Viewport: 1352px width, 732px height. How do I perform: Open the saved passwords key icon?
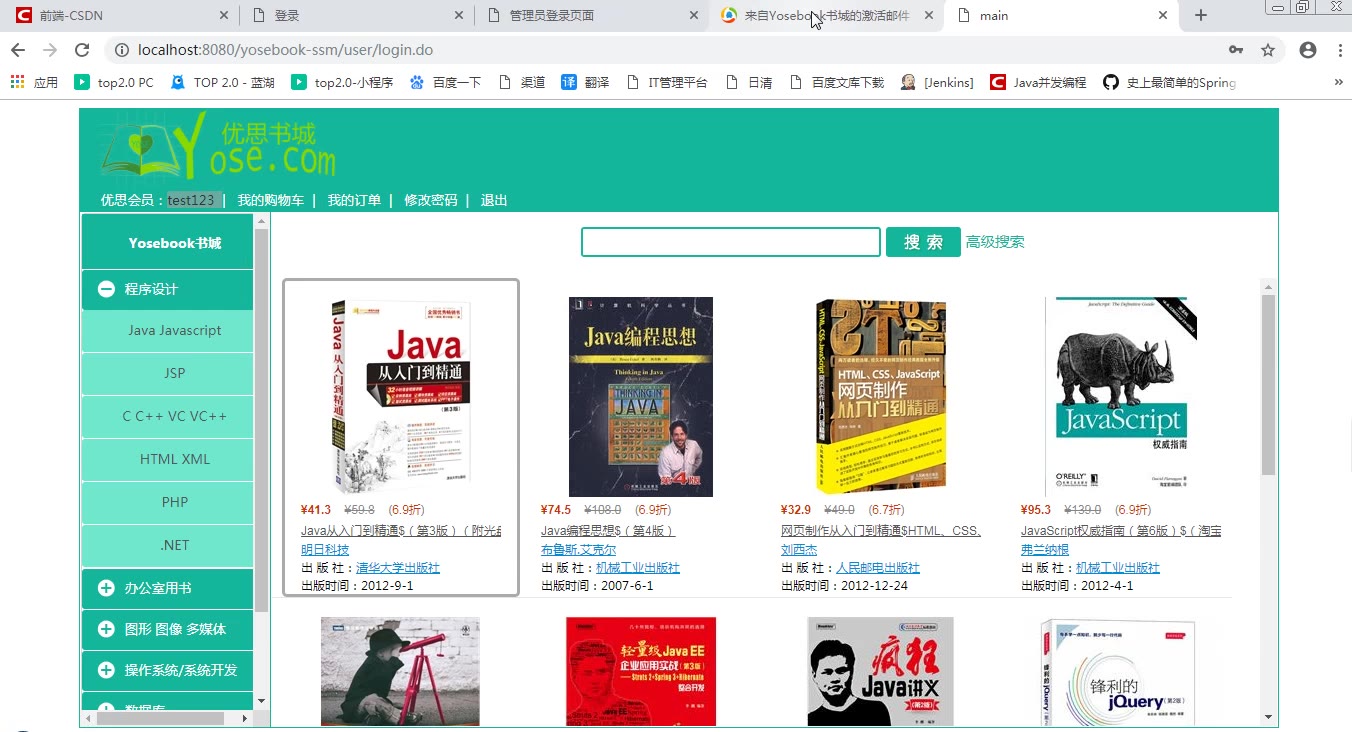1236,50
